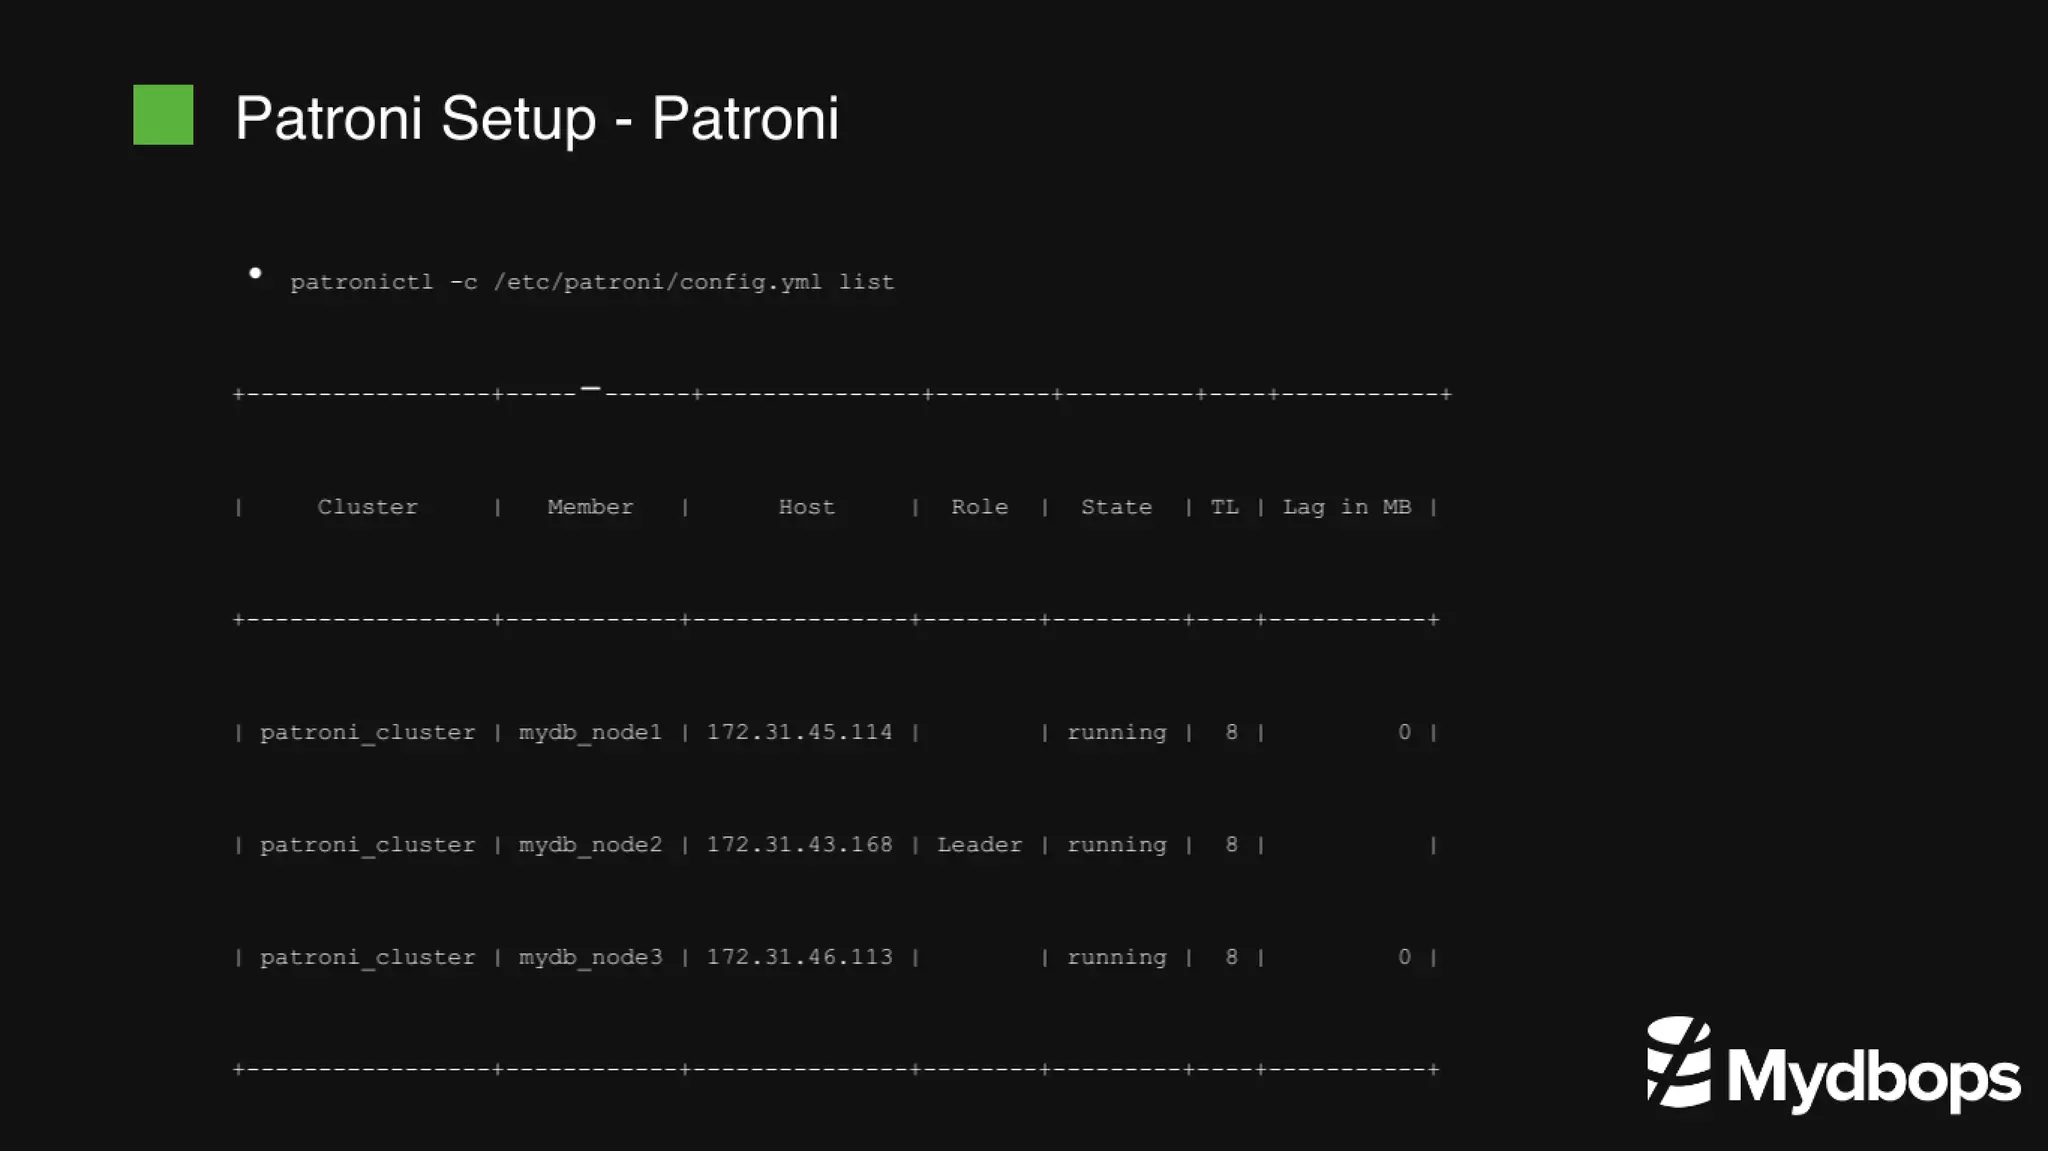The image size is (2048, 1151).
Task: Select the mydb_node2 member cell
Action: (590, 845)
